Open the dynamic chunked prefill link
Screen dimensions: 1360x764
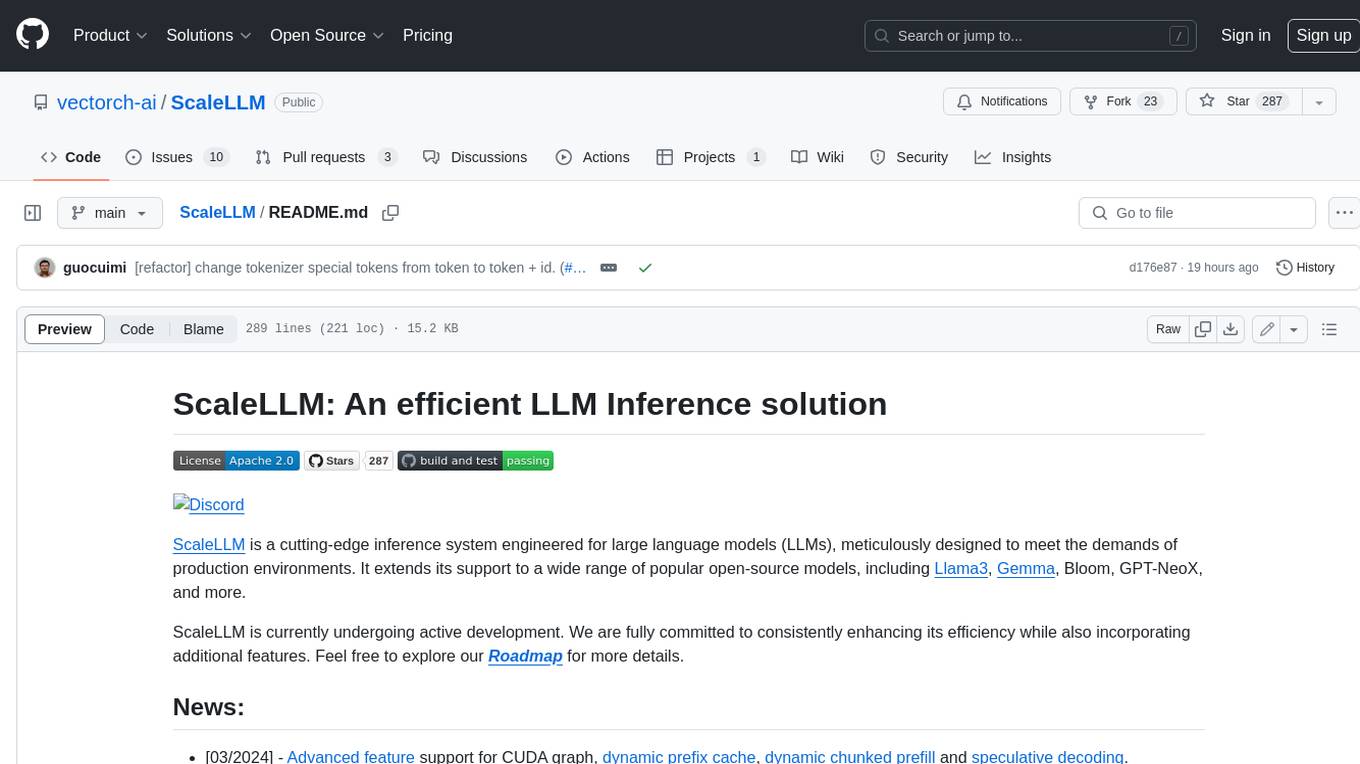(x=850, y=757)
